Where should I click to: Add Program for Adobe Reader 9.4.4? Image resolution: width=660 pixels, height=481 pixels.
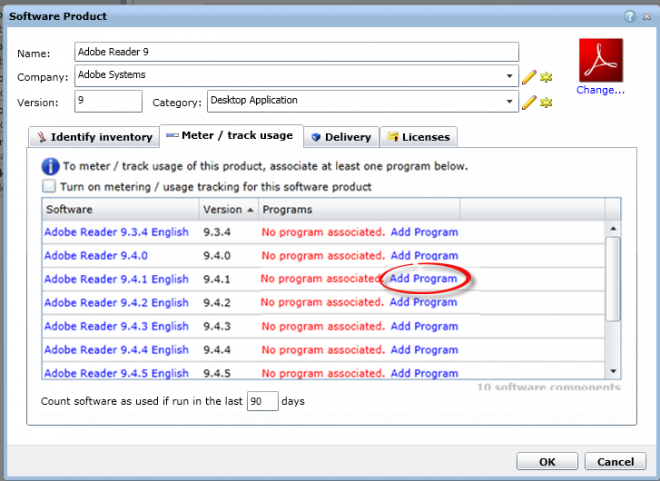(x=424, y=350)
